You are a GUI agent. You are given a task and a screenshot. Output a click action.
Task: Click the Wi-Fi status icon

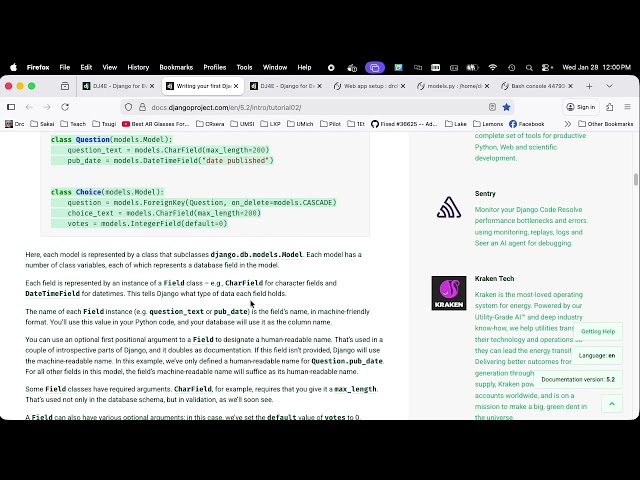493,67
